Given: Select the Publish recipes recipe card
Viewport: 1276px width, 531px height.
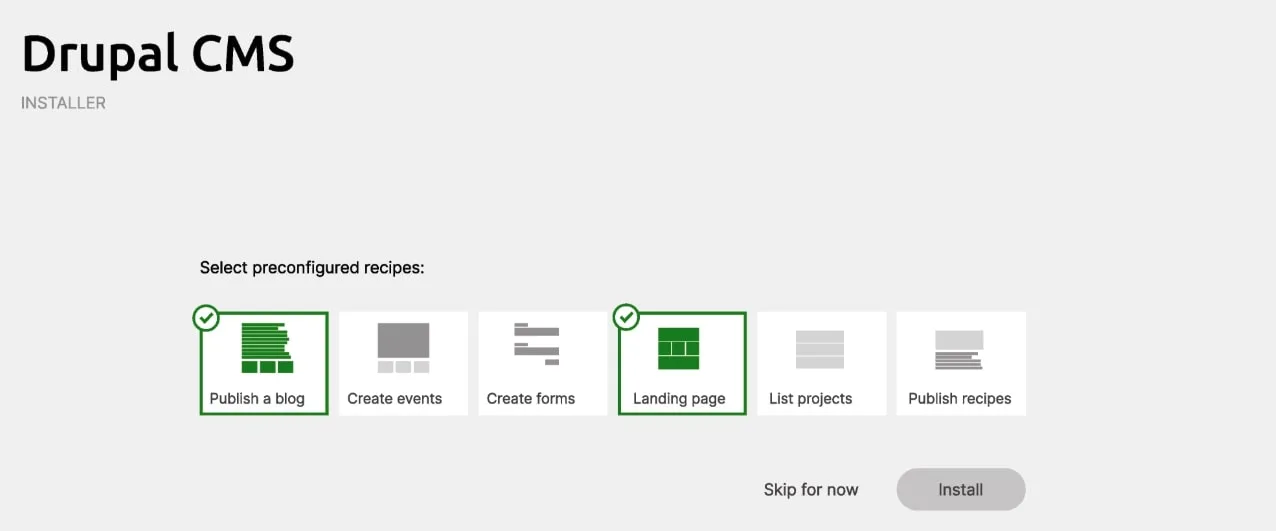Looking at the screenshot, I should (x=961, y=363).
